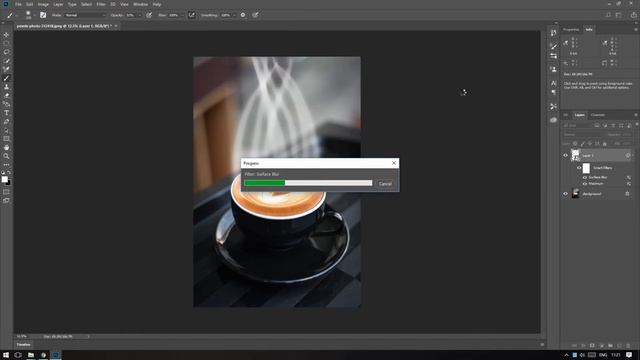The height and width of the screenshot is (360, 640).
Task: Toggle Surface Blur filter visibility
Action: (x=584, y=178)
